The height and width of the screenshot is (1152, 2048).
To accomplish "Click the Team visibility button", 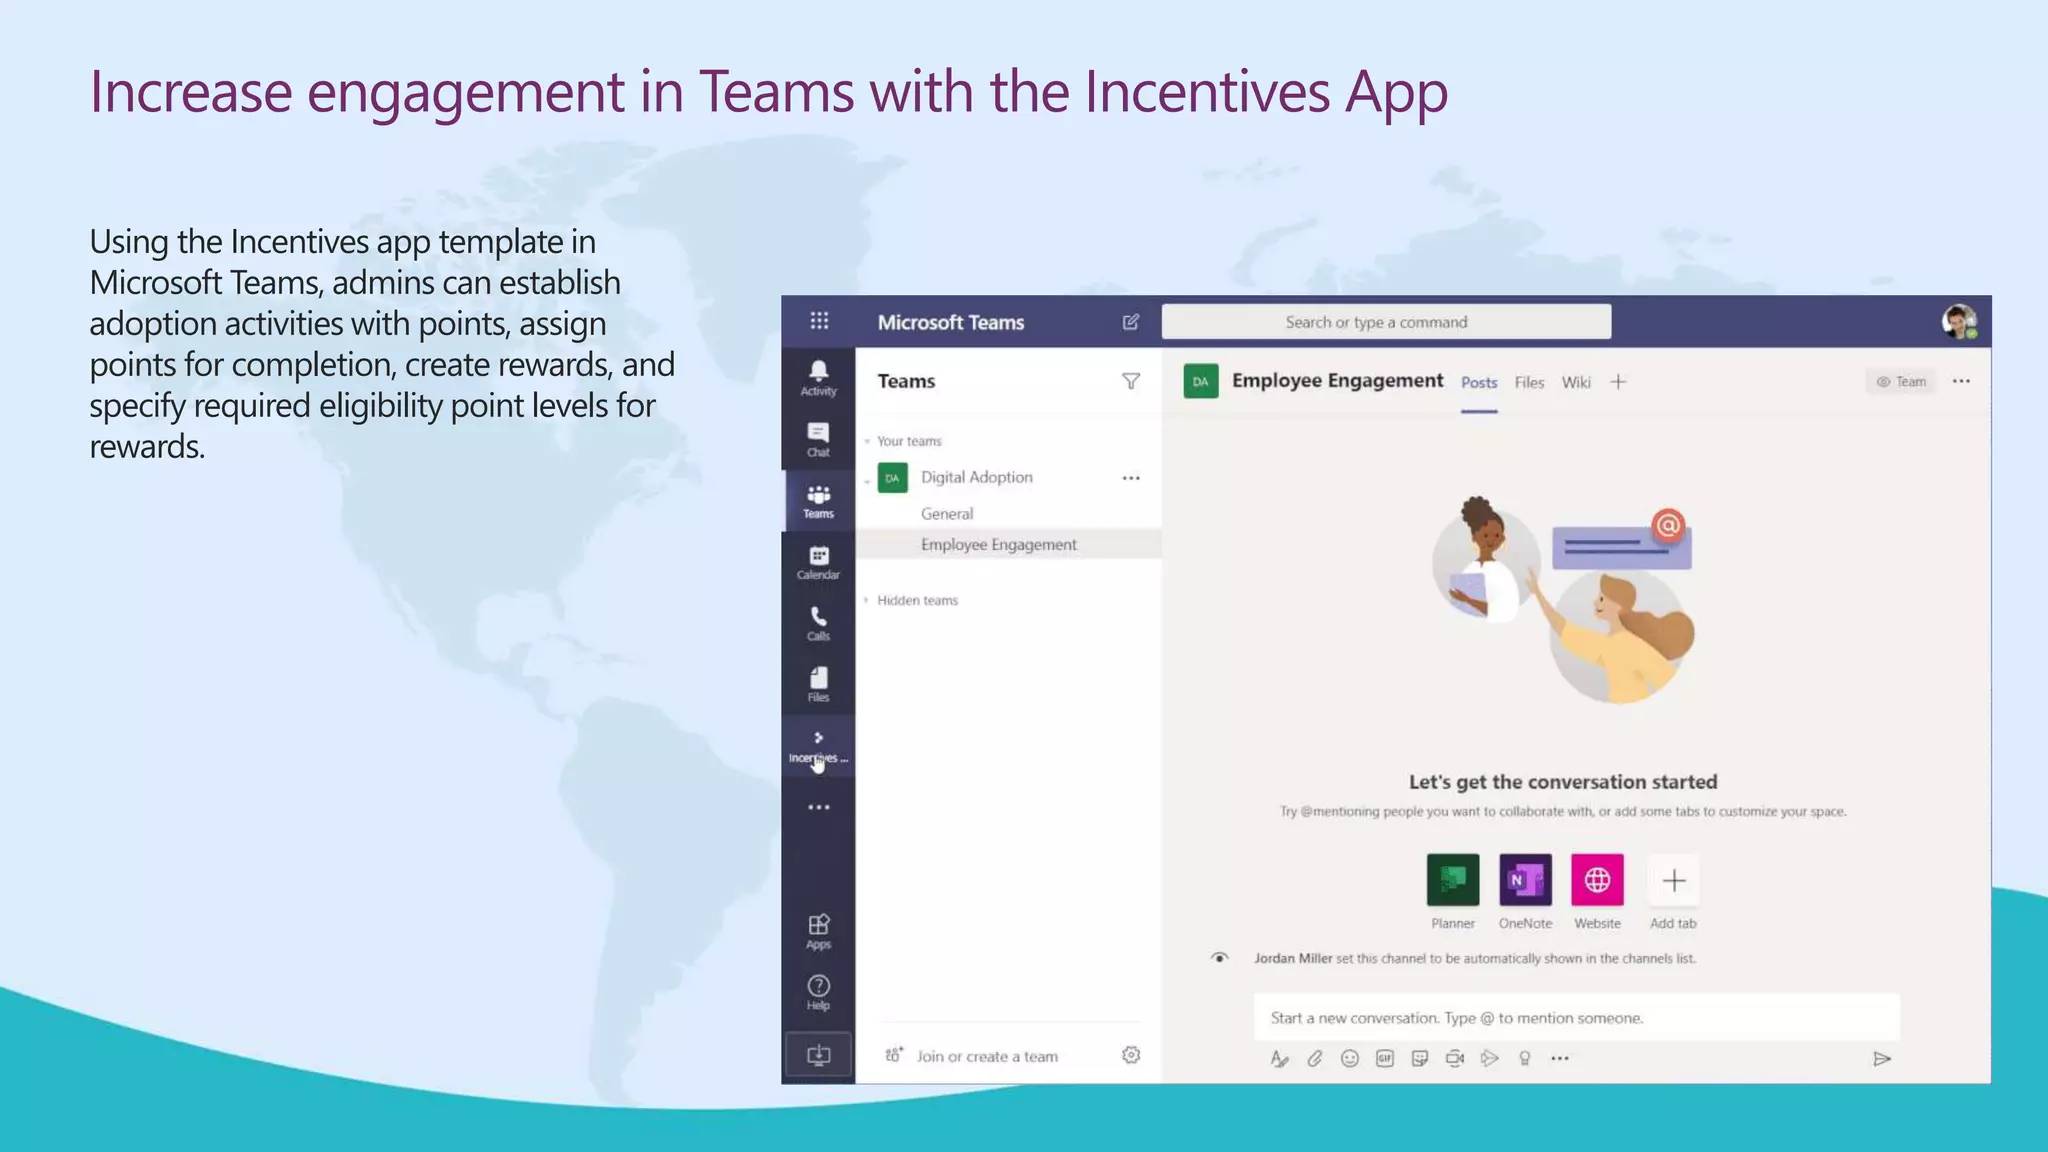I will click(1901, 381).
